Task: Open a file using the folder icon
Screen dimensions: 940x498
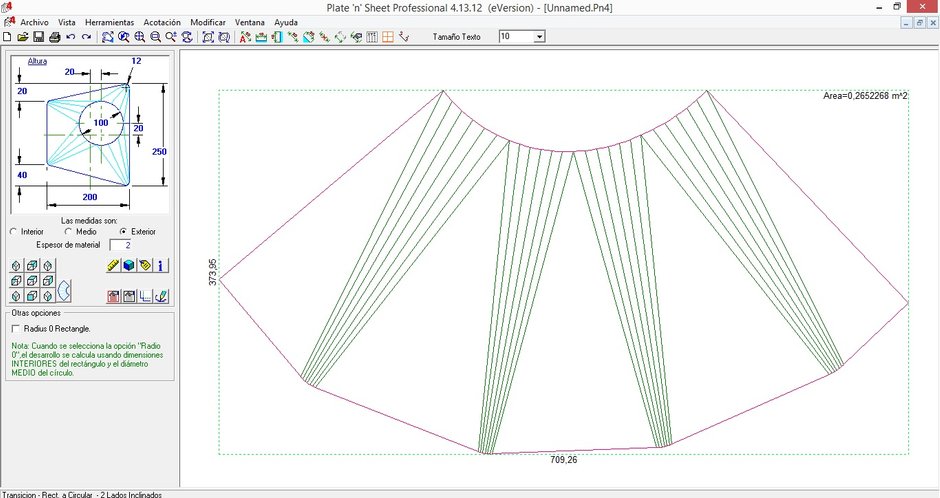Action: (23, 37)
